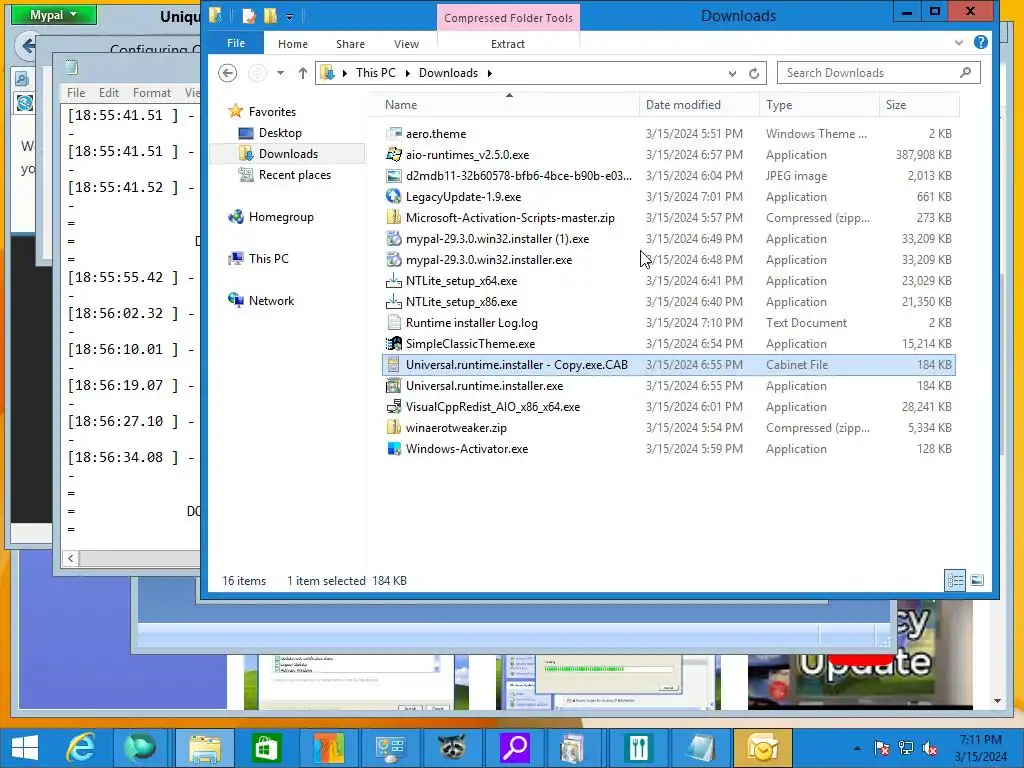This screenshot has height=768, width=1024.
Task: Open Notepad's File menu
Action: pos(76,93)
